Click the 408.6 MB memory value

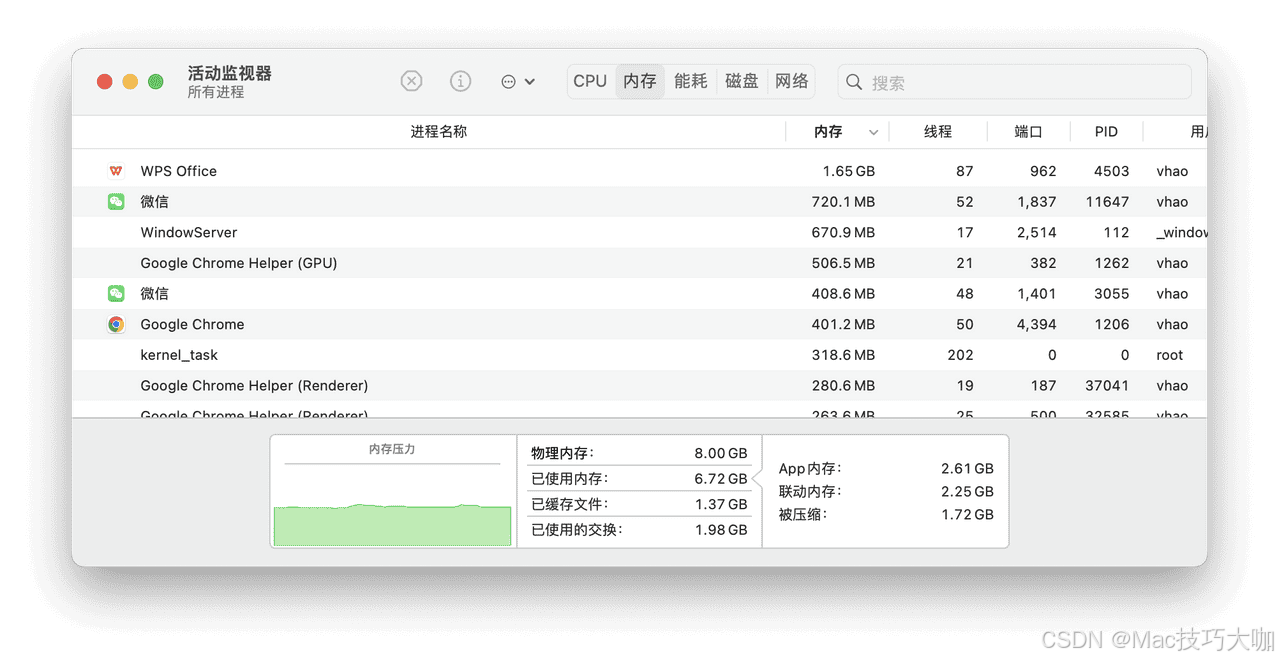pos(843,294)
